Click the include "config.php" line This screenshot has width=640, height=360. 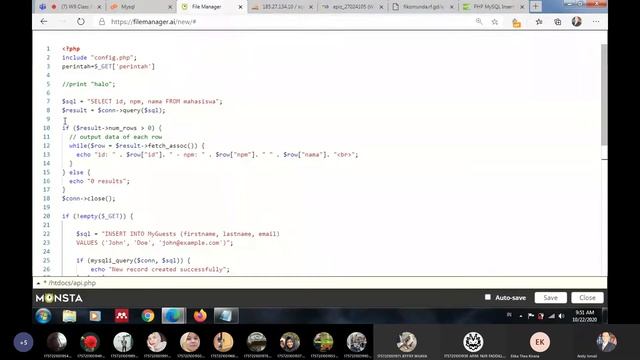[99, 58]
